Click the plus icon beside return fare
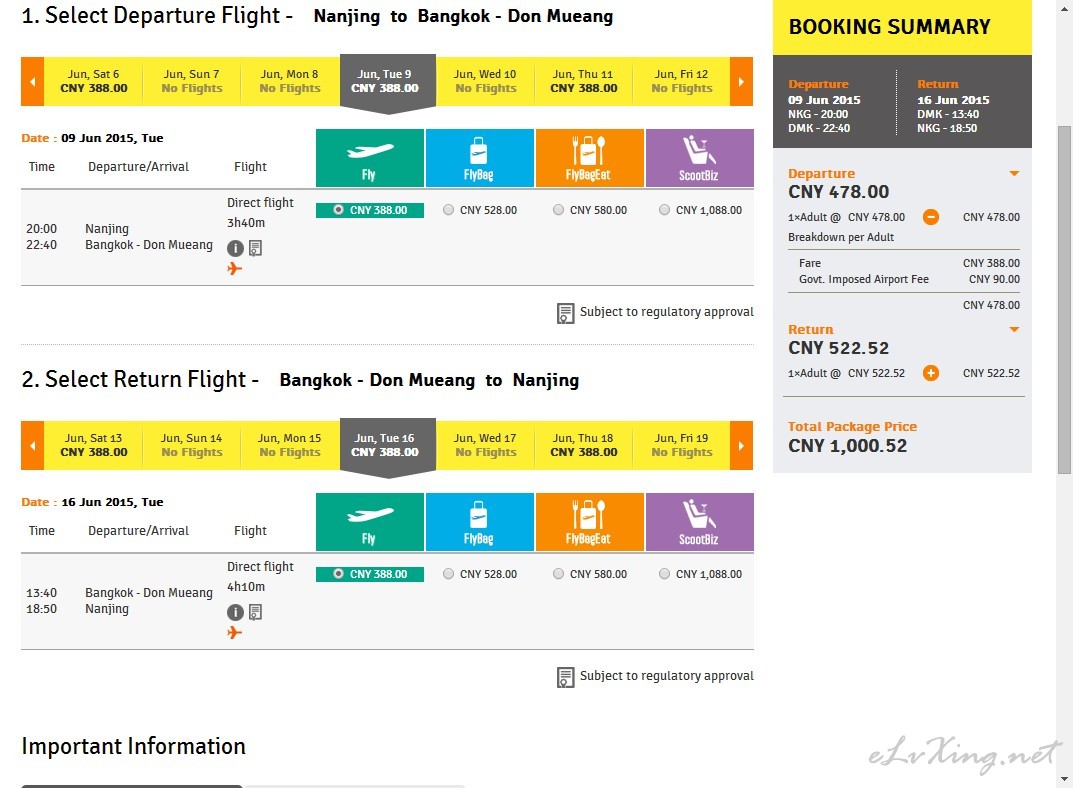The width and height of the screenshot is (1073, 788). (930, 373)
